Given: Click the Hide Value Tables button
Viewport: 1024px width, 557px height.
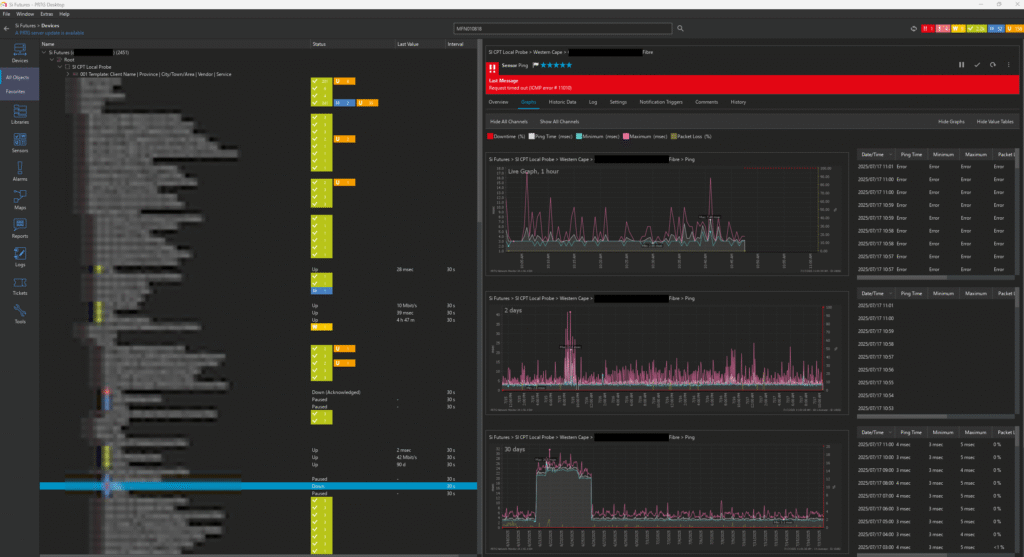Looking at the screenshot, I should [994, 120].
